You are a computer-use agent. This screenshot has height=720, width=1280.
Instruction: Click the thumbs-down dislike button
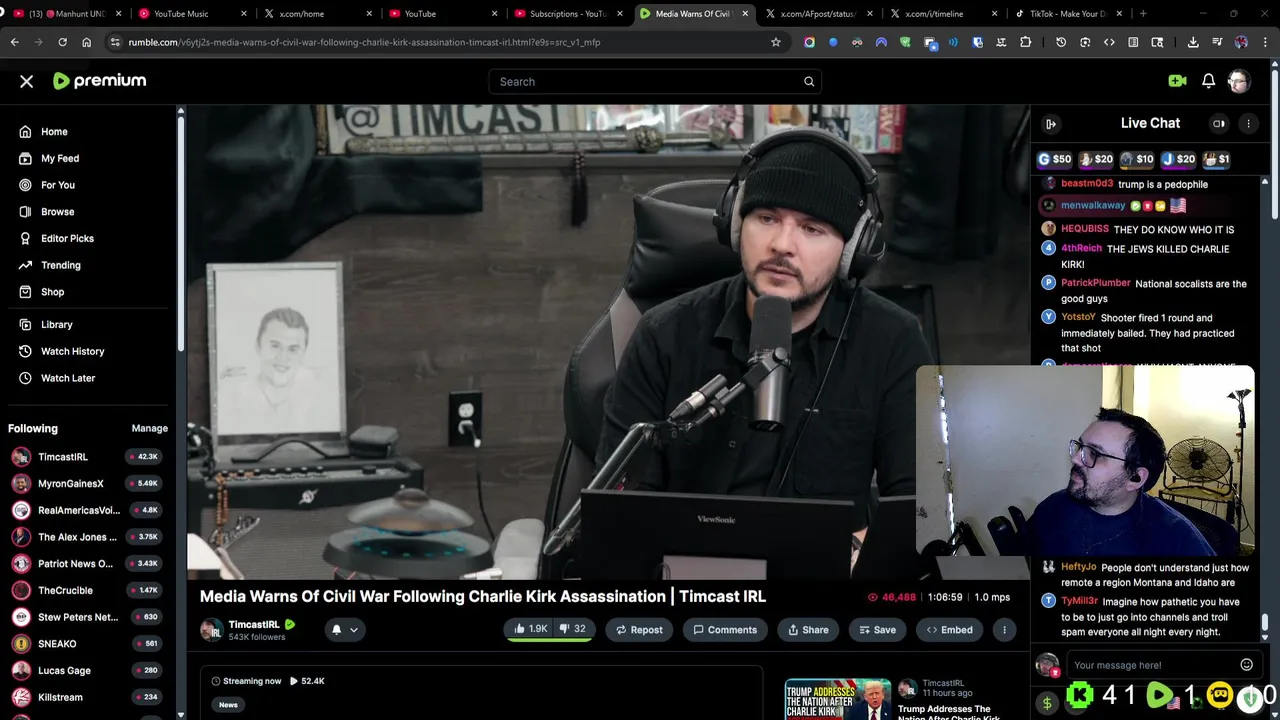point(572,629)
